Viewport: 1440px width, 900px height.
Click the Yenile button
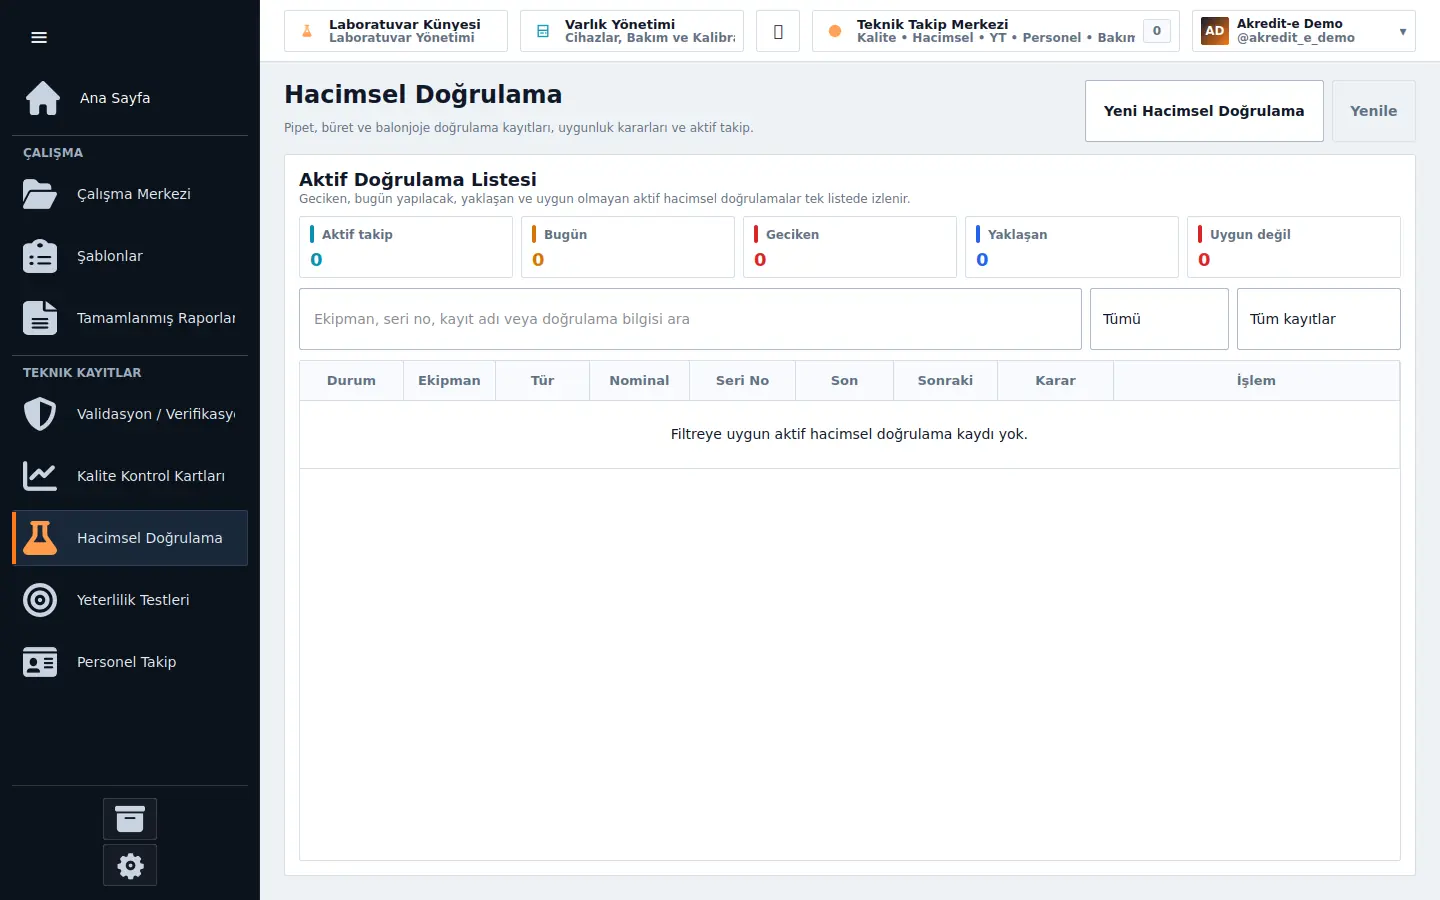[x=1374, y=111]
